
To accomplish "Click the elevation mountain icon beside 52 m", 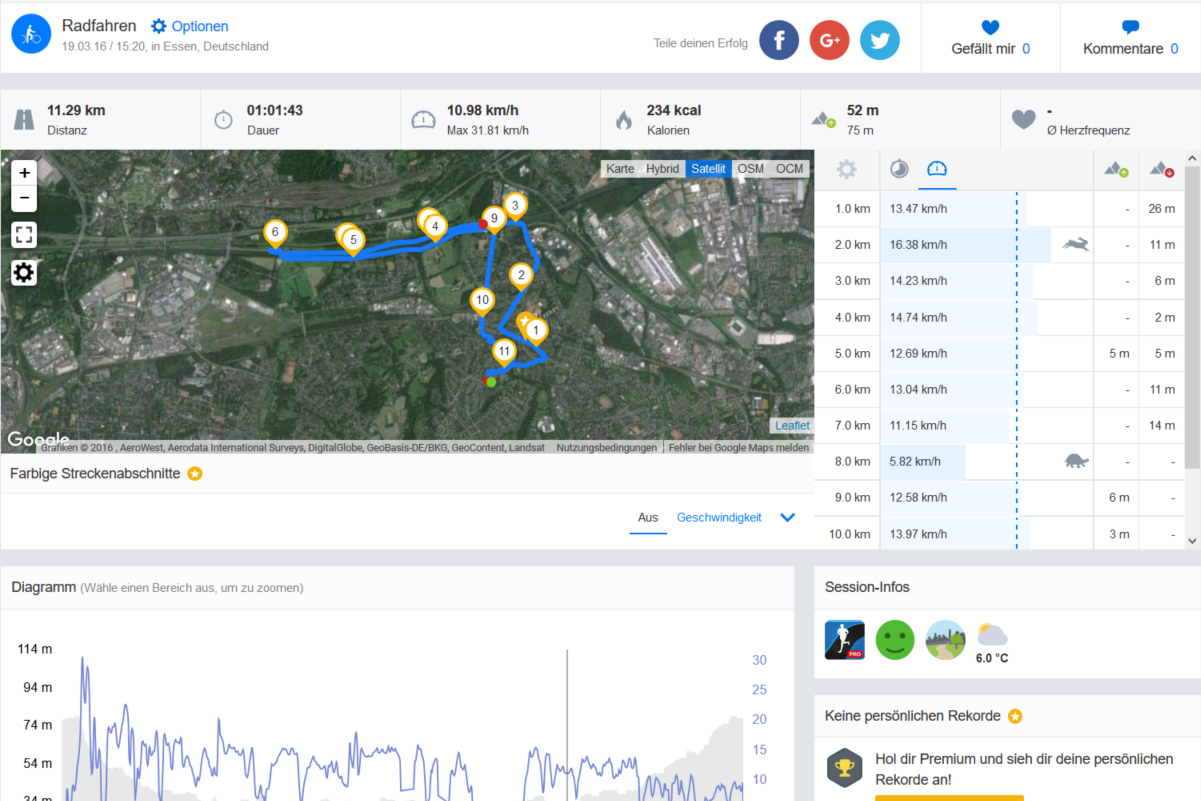I will [x=824, y=120].
